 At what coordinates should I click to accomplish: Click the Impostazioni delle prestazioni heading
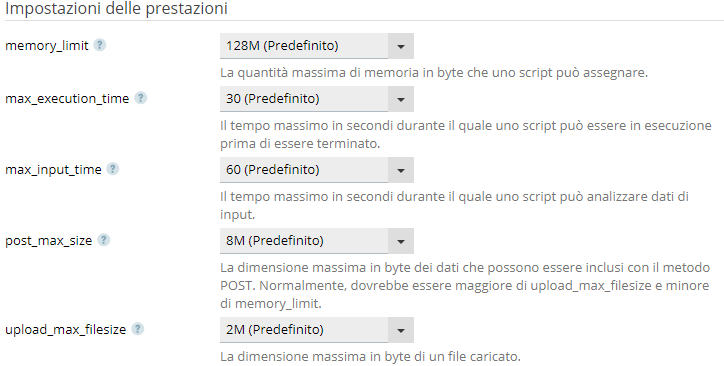(x=116, y=8)
